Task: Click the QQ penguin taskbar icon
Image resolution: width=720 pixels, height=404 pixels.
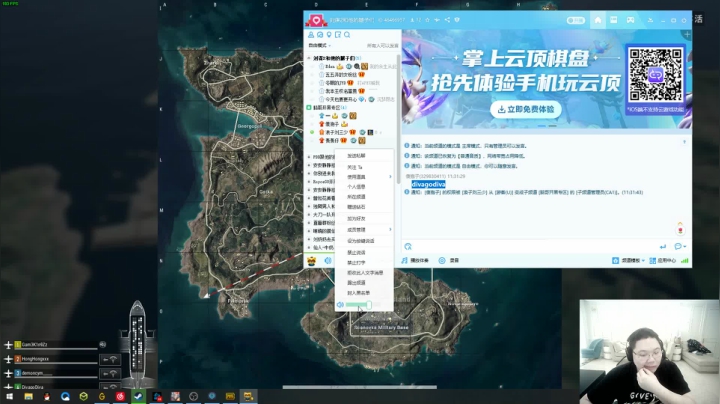Action: pyautogui.click(x=47, y=396)
